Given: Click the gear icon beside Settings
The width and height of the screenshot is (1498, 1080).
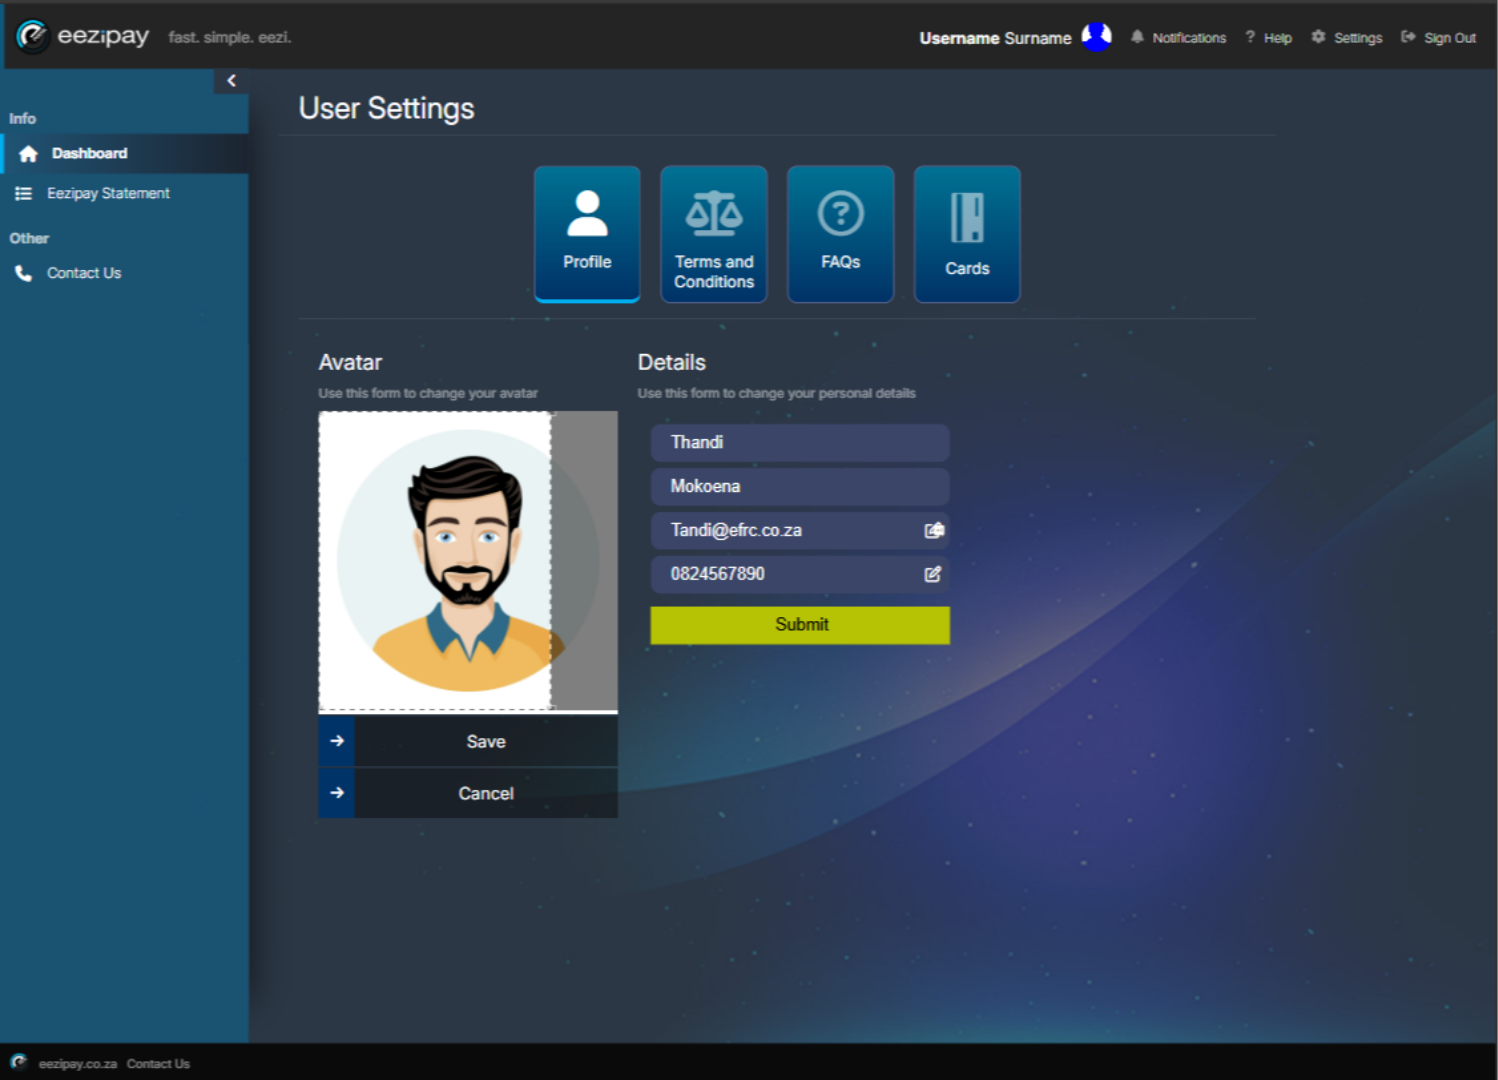Looking at the screenshot, I should (1318, 37).
